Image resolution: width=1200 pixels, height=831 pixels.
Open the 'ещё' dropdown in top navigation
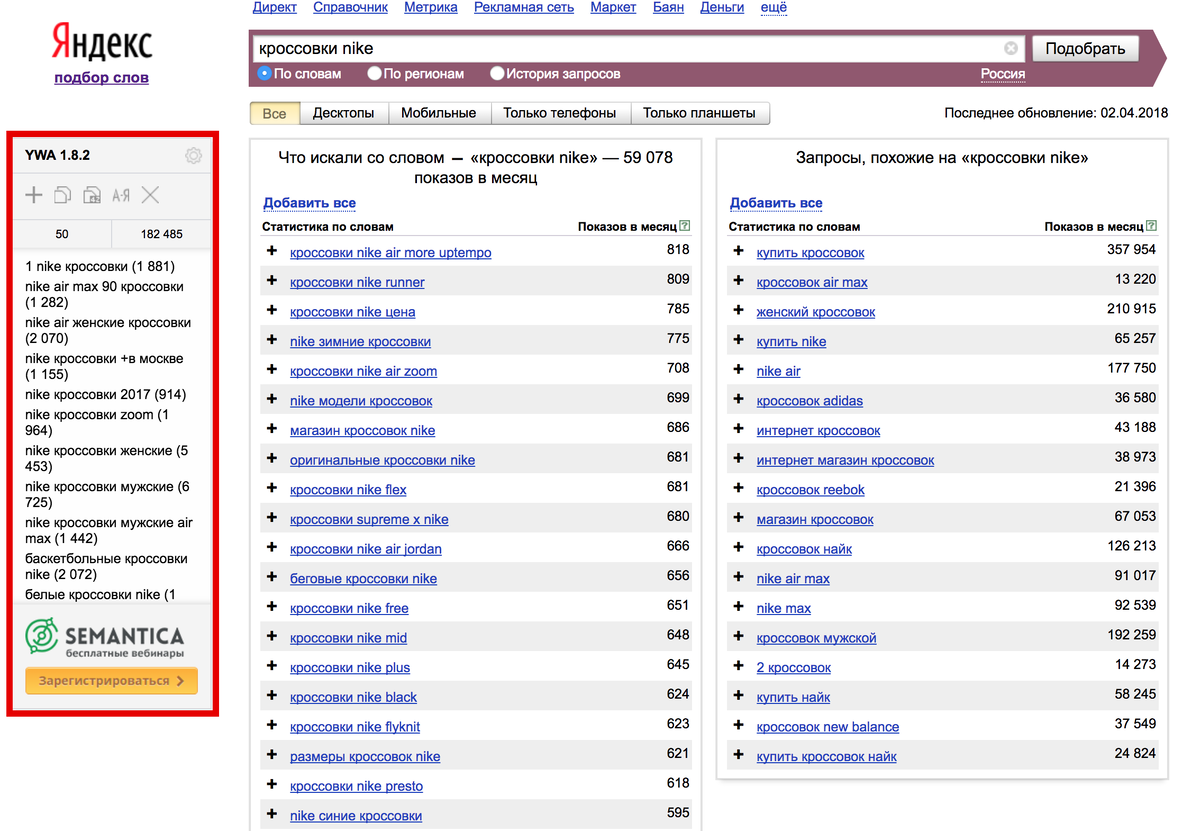[x=774, y=7]
